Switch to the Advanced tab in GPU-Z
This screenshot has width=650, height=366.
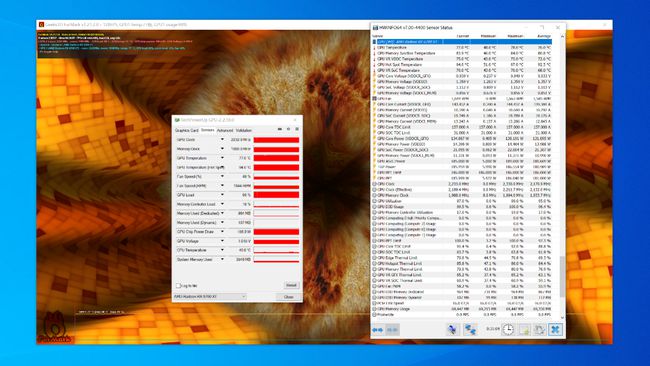225,130
